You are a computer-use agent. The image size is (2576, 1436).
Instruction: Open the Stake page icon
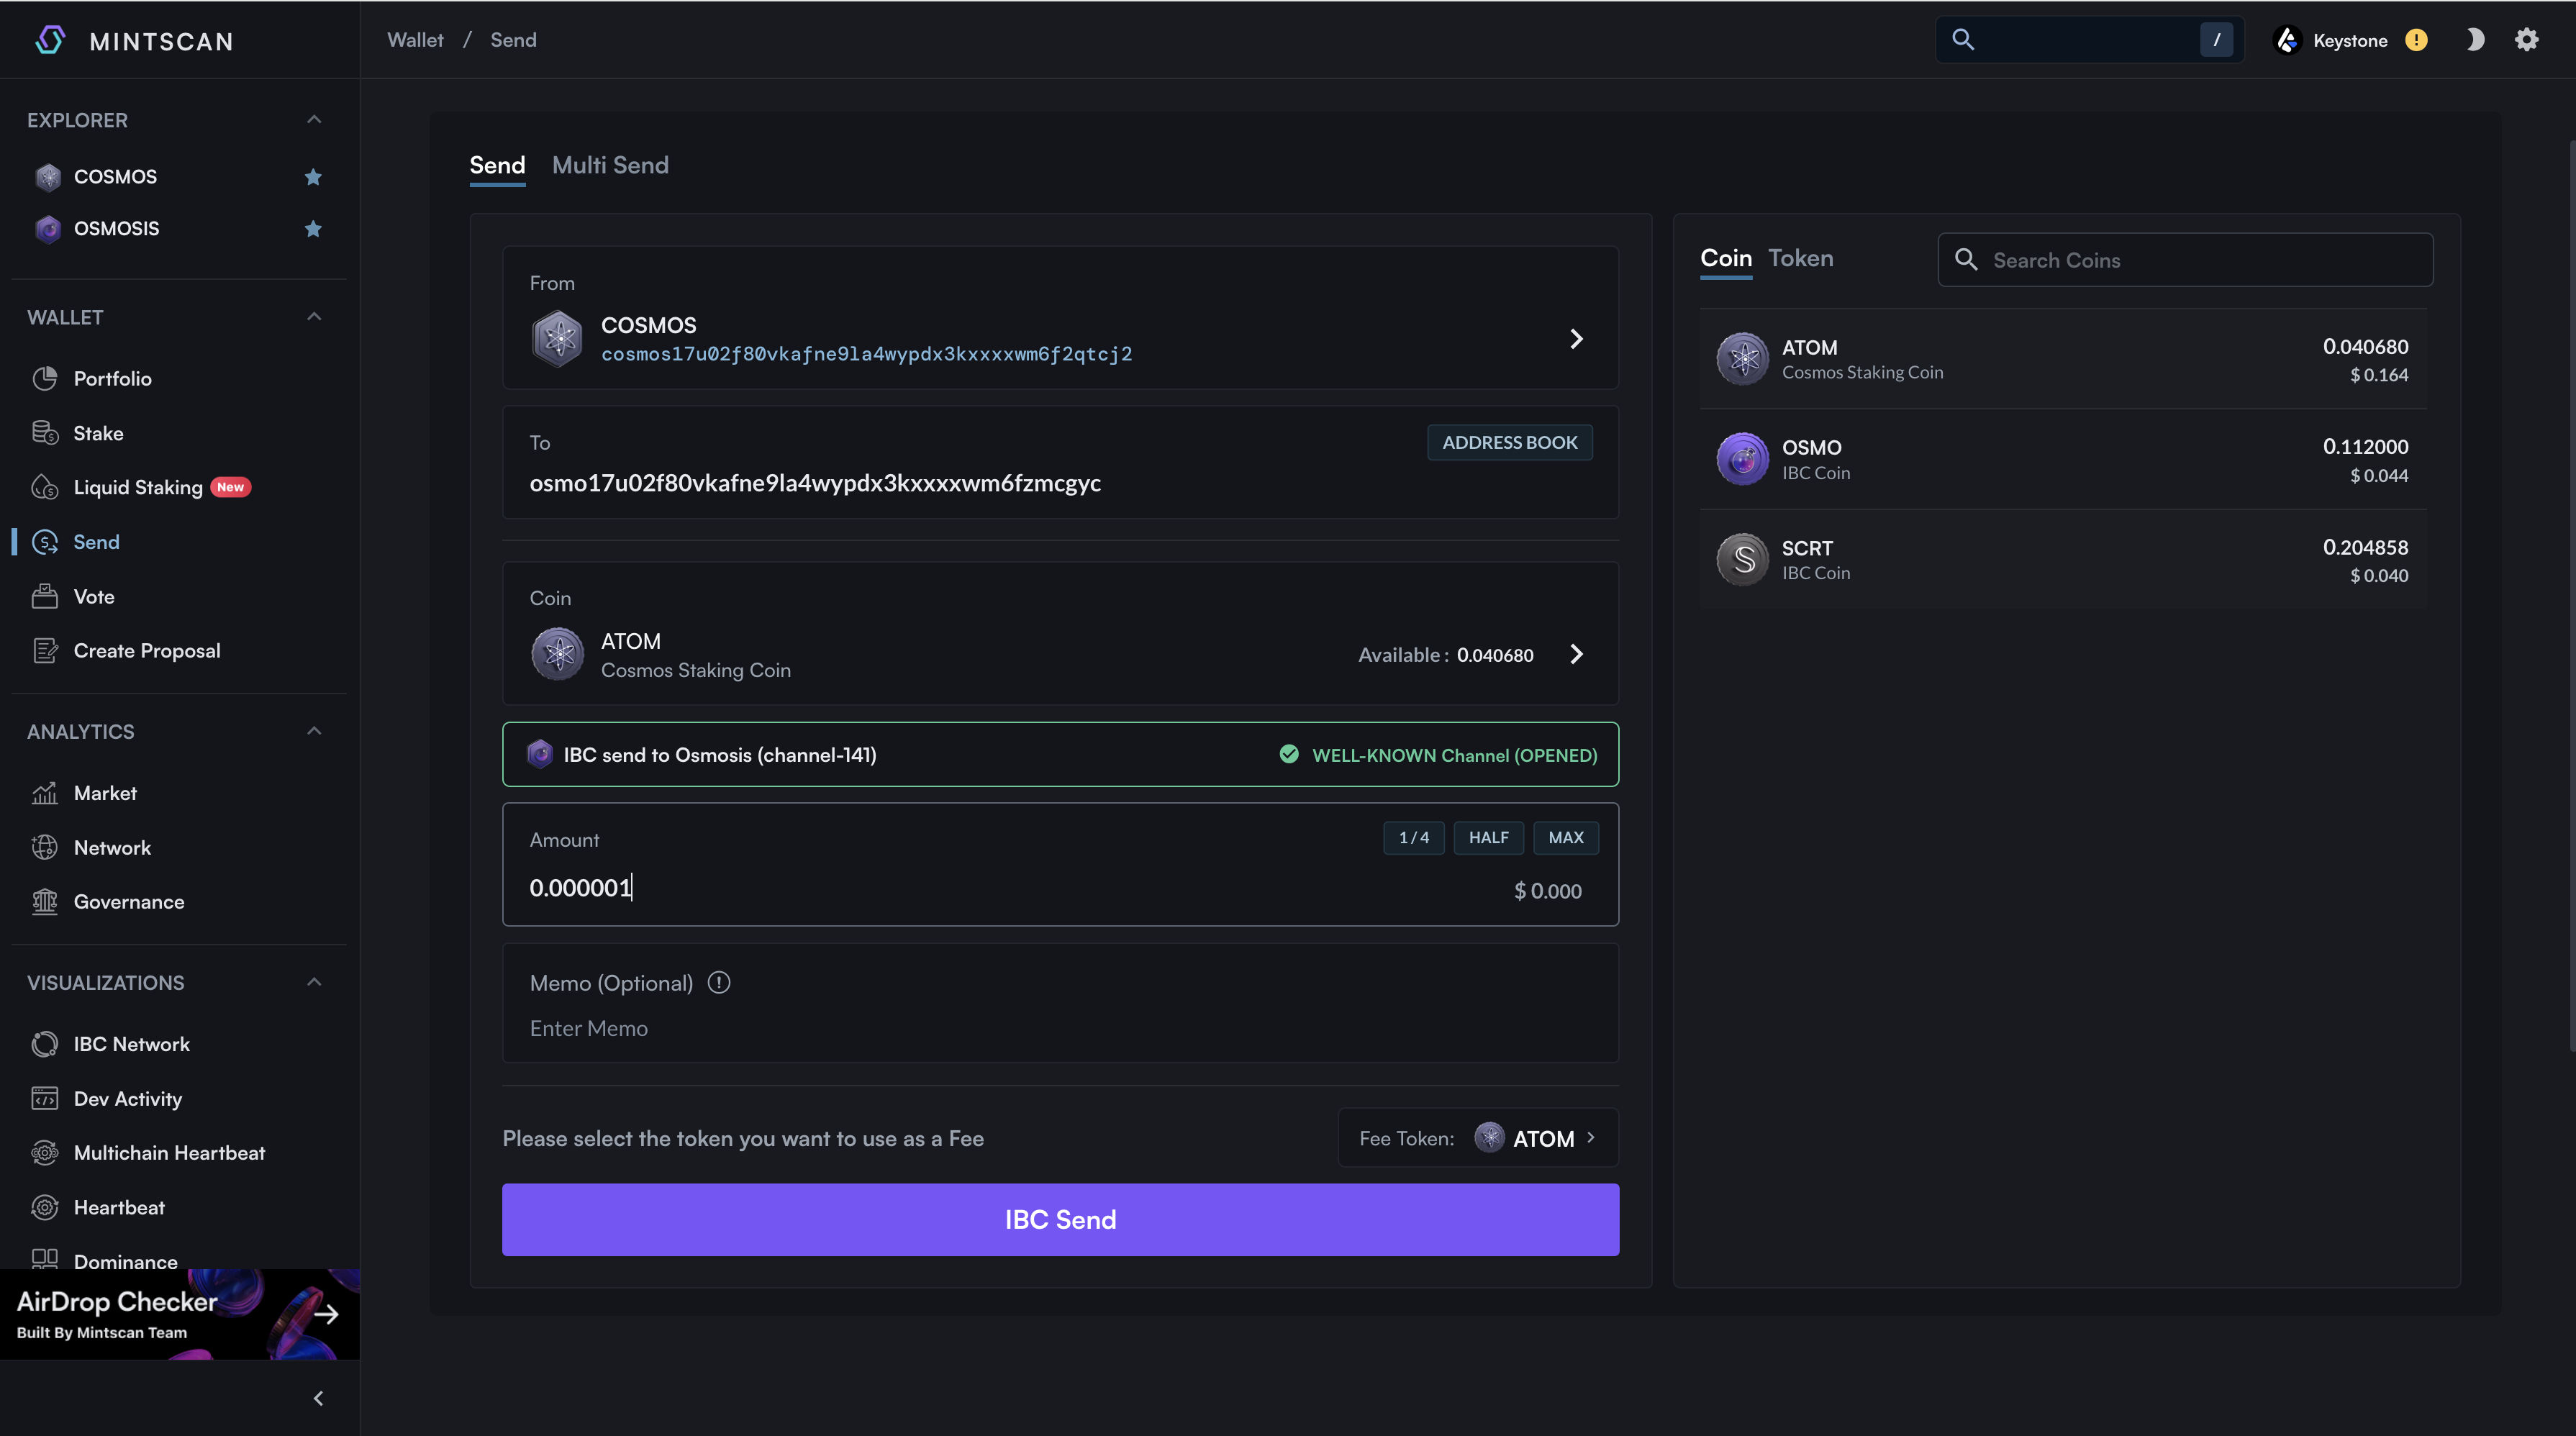(x=45, y=433)
